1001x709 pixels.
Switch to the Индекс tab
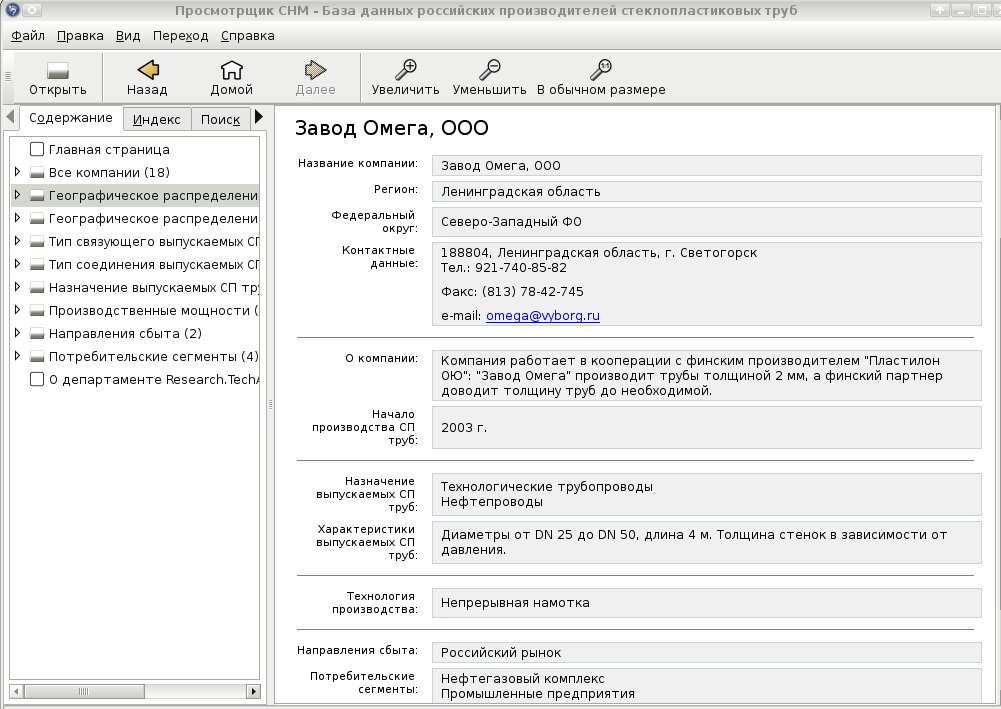click(156, 119)
